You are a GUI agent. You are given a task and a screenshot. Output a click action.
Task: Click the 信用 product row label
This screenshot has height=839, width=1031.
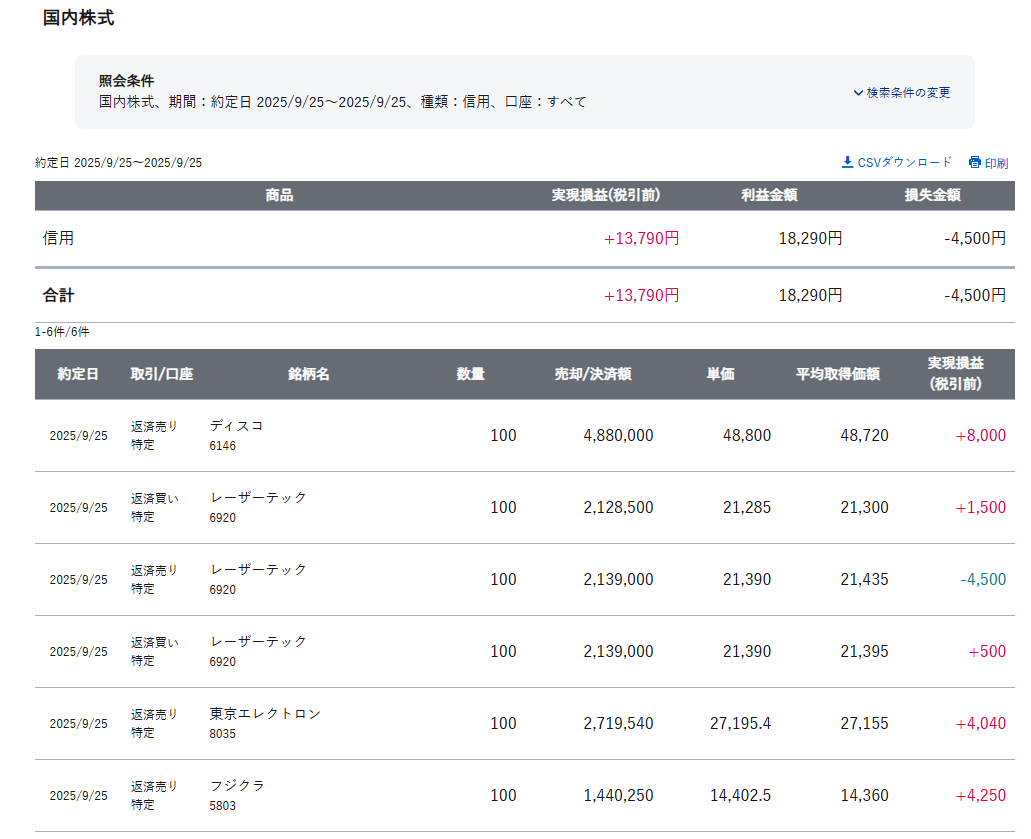coord(58,239)
